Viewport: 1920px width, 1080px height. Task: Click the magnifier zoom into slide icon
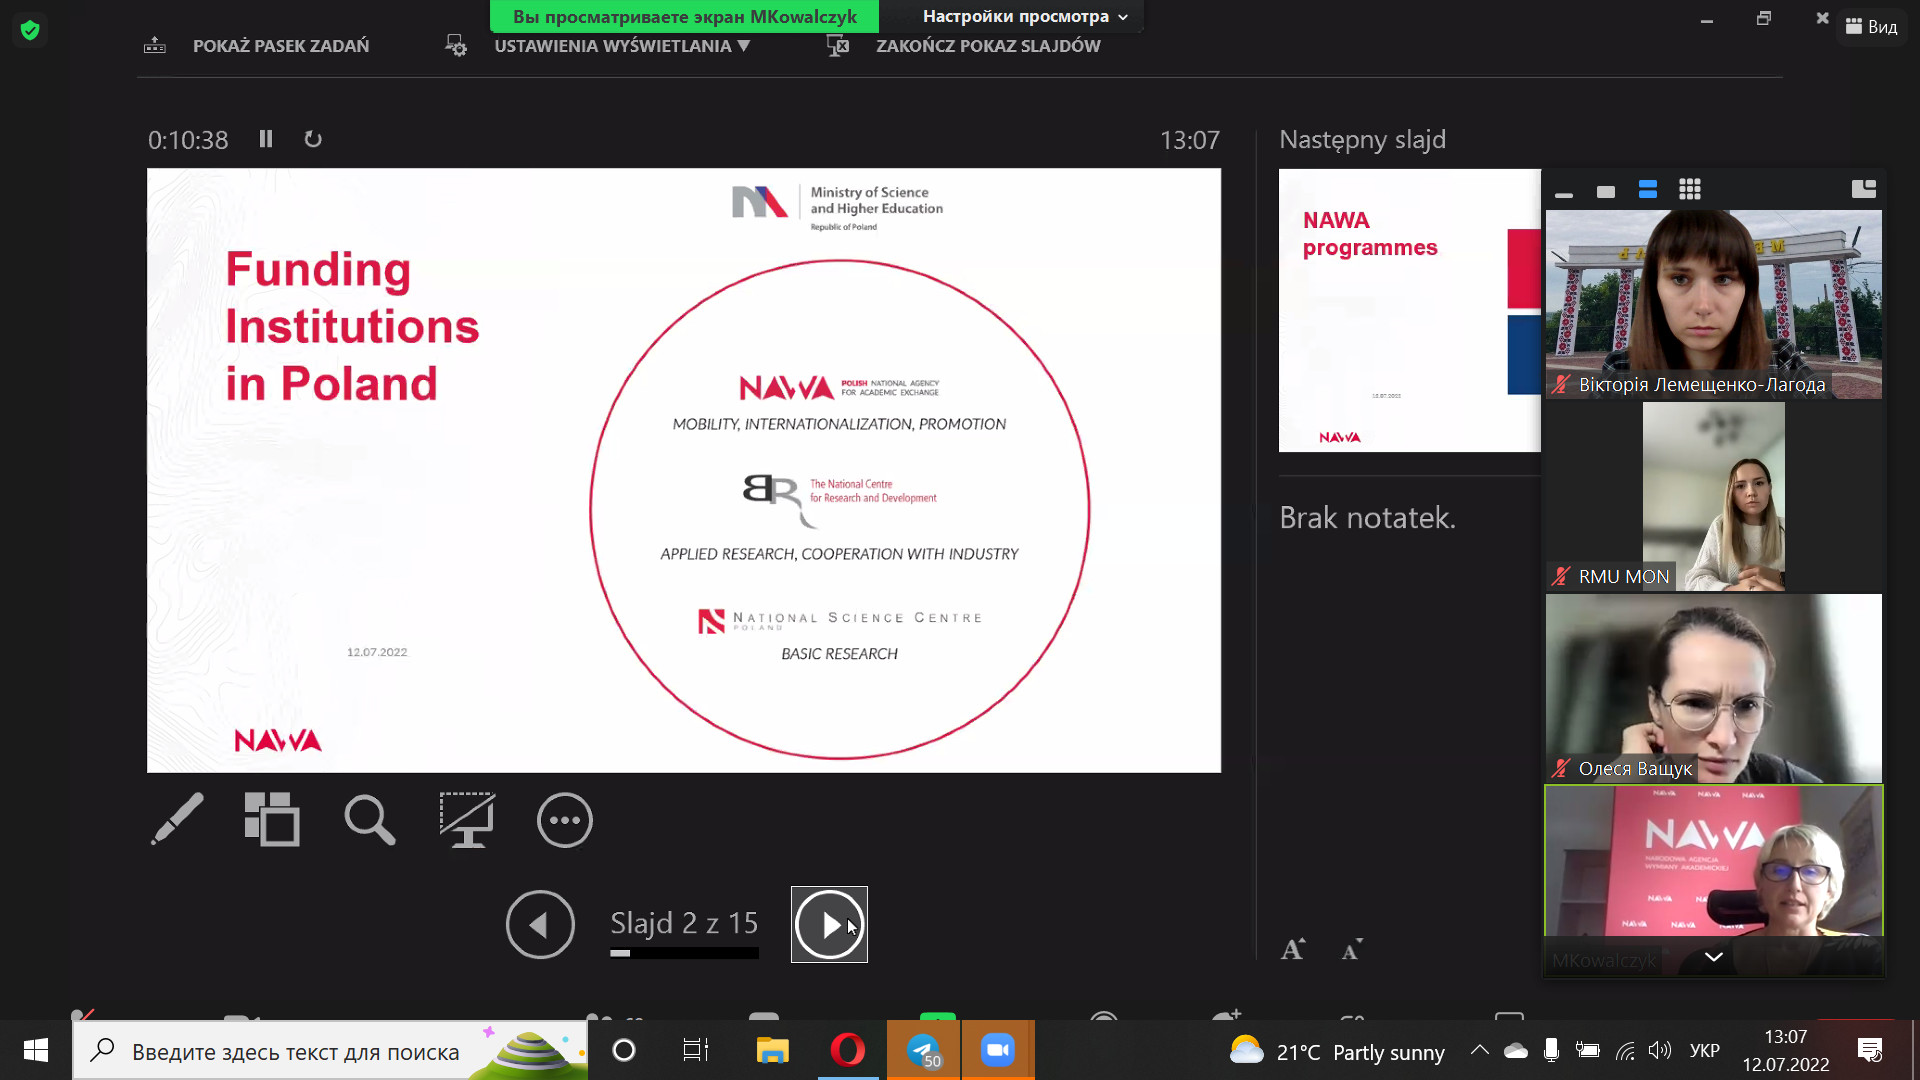coord(369,820)
